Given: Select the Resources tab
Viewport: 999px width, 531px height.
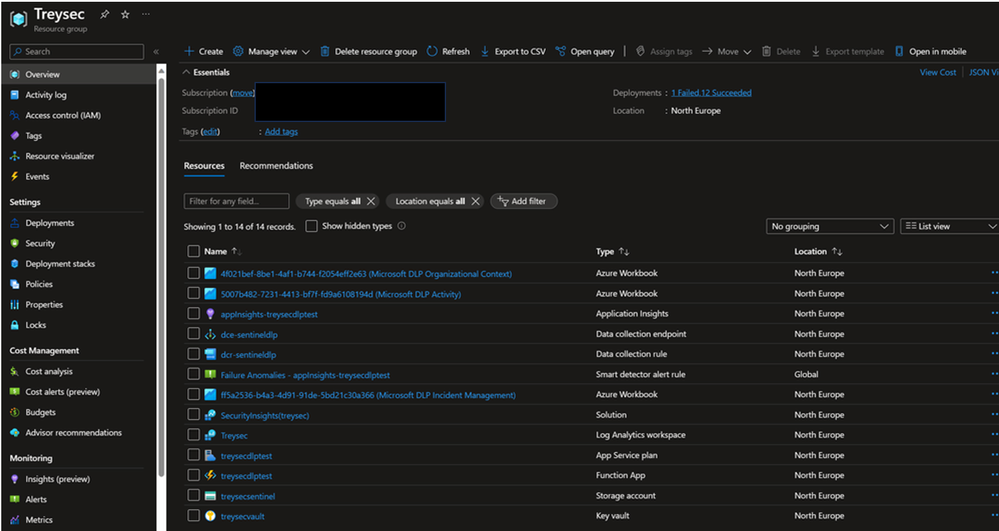Looking at the screenshot, I should tap(204, 166).
